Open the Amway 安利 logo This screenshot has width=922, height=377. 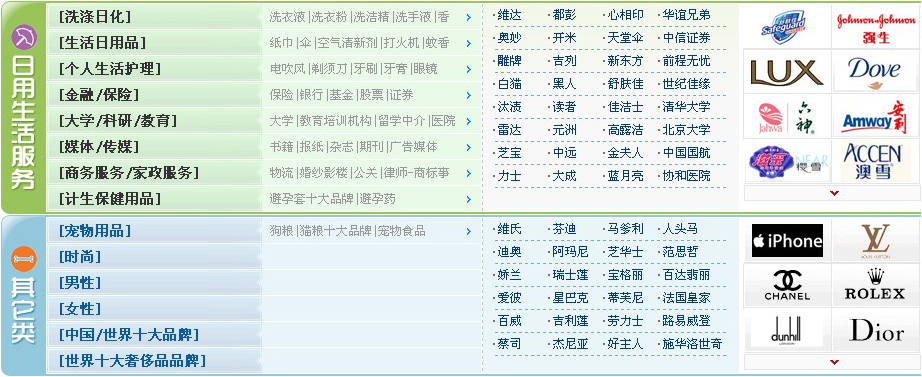point(876,116)
